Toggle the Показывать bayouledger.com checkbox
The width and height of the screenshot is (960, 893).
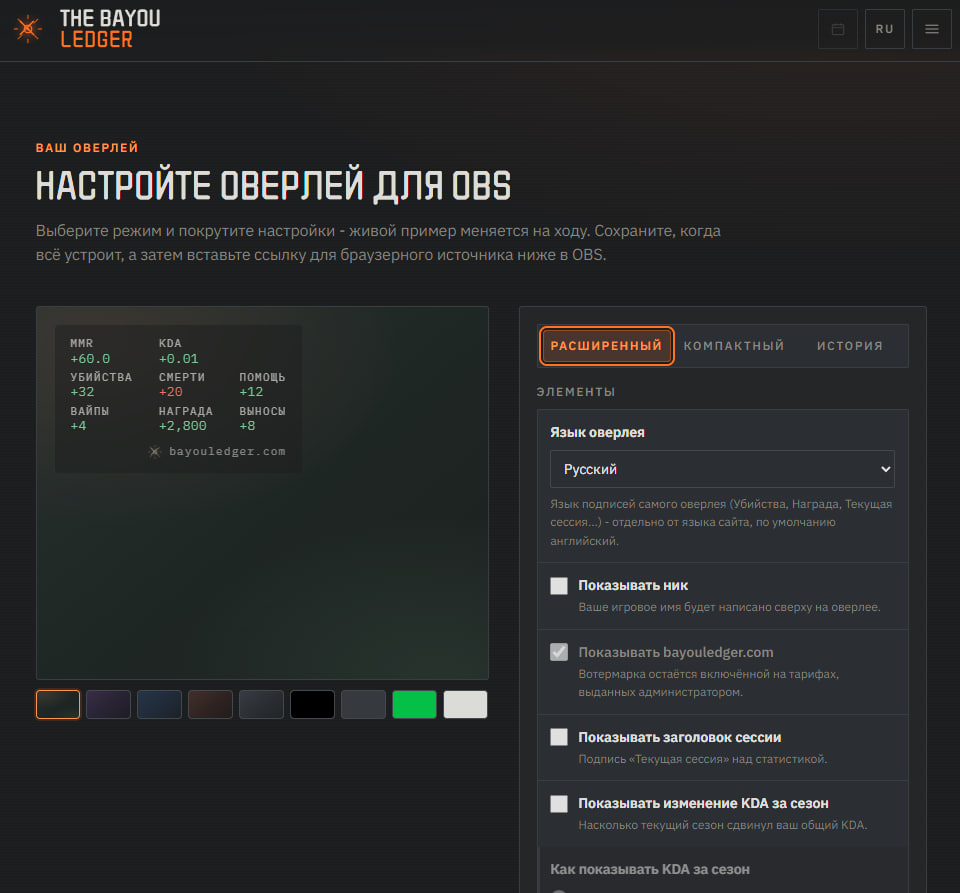(558, 652)
